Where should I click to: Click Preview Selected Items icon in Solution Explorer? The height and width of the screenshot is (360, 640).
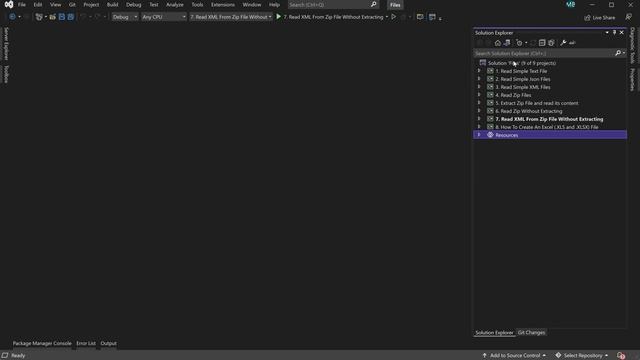(x=572, y=43)
